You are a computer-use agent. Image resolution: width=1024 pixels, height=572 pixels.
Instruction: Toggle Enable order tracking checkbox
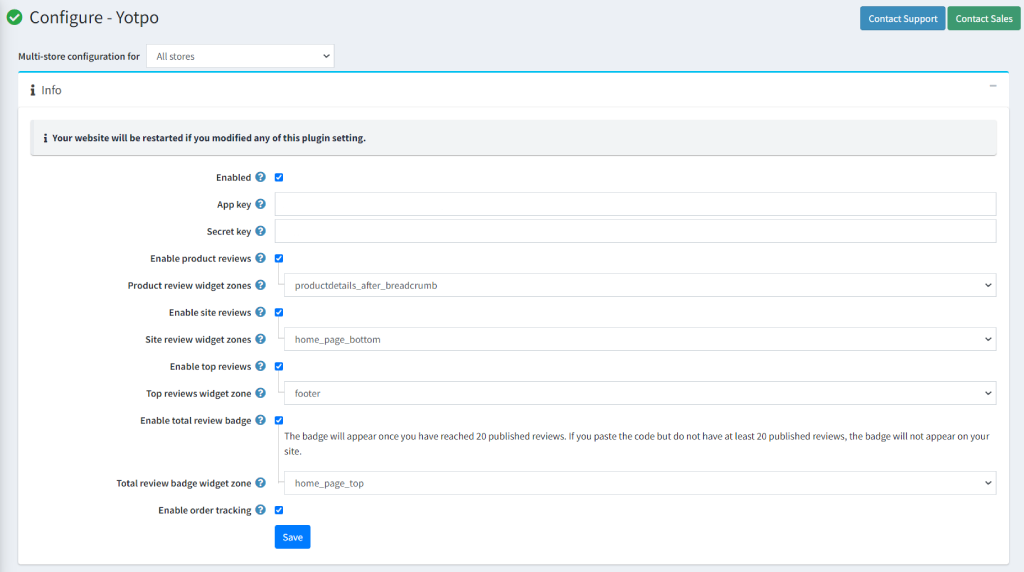tap(279, 510)
